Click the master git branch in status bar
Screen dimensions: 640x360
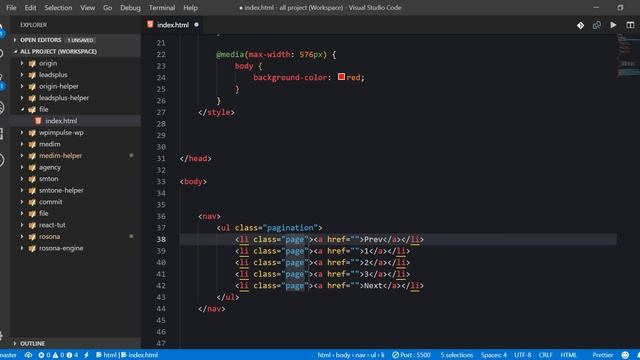(x=8, y=355)
